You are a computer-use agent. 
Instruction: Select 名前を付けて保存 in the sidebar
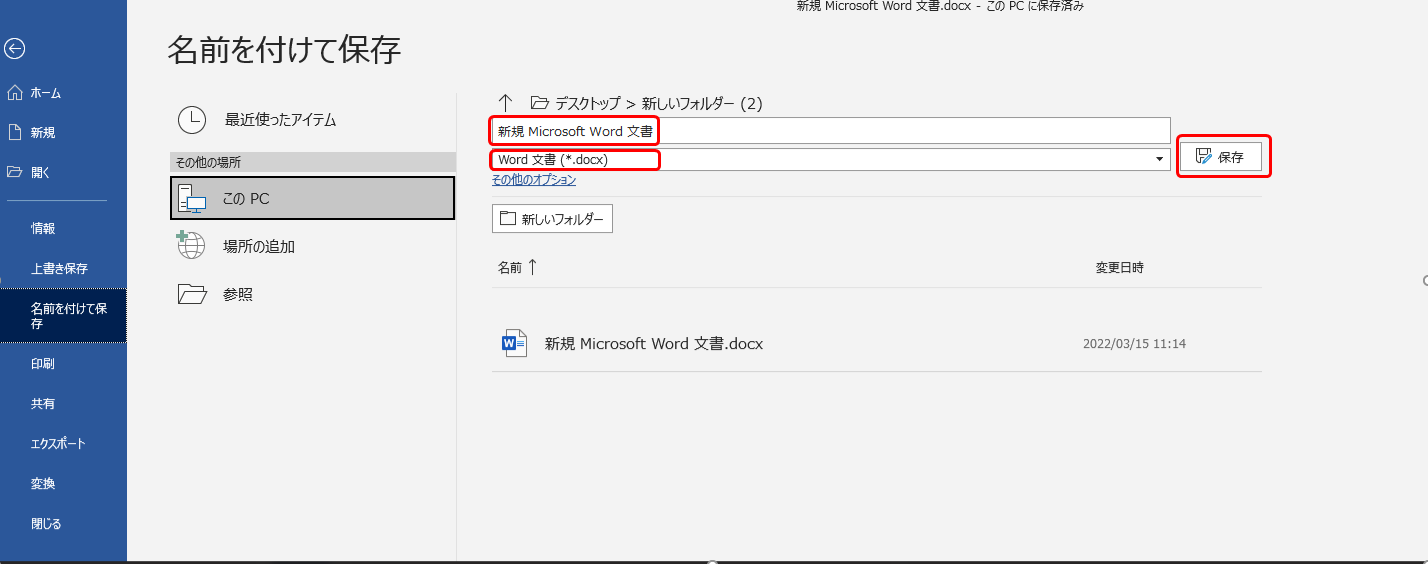pyautogui.click(x=63, y=316)
